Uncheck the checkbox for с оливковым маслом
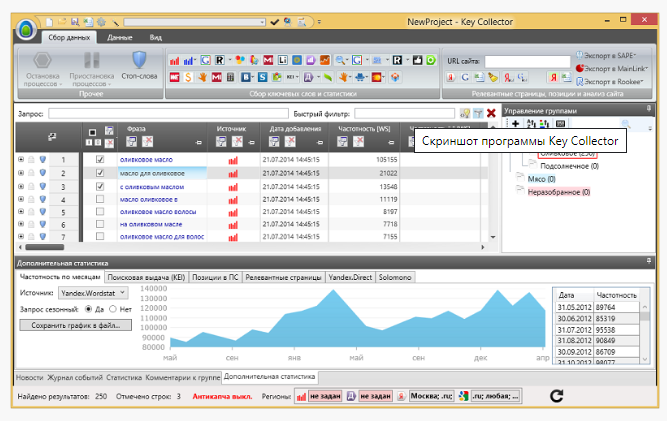 pos(100,186)
